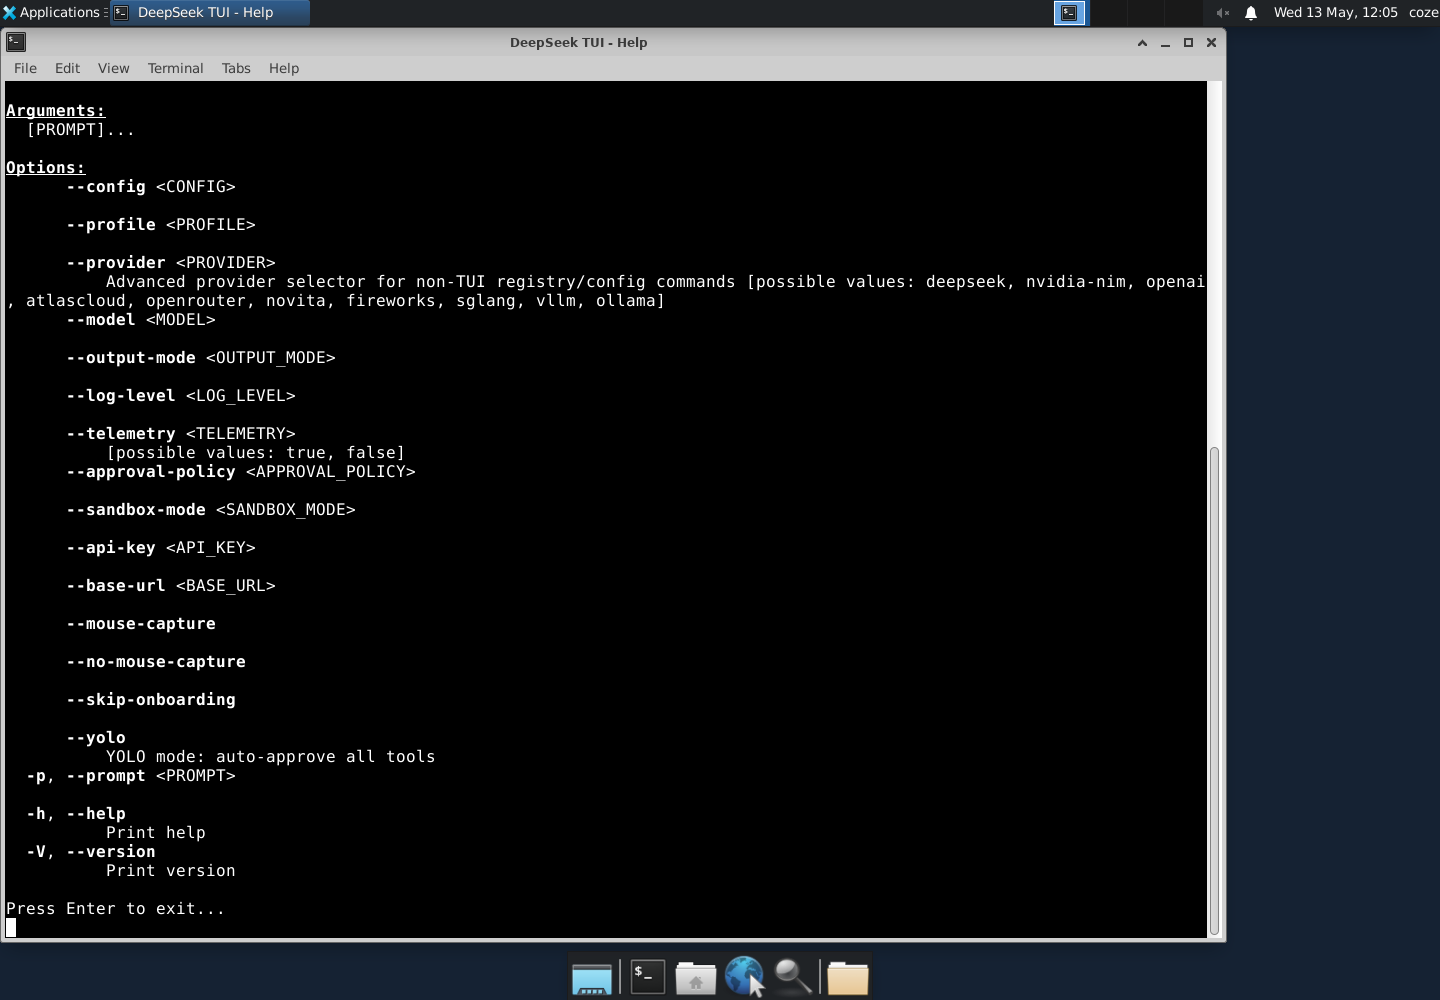Open the coze user menu in the panel

tap(1423, 13)
